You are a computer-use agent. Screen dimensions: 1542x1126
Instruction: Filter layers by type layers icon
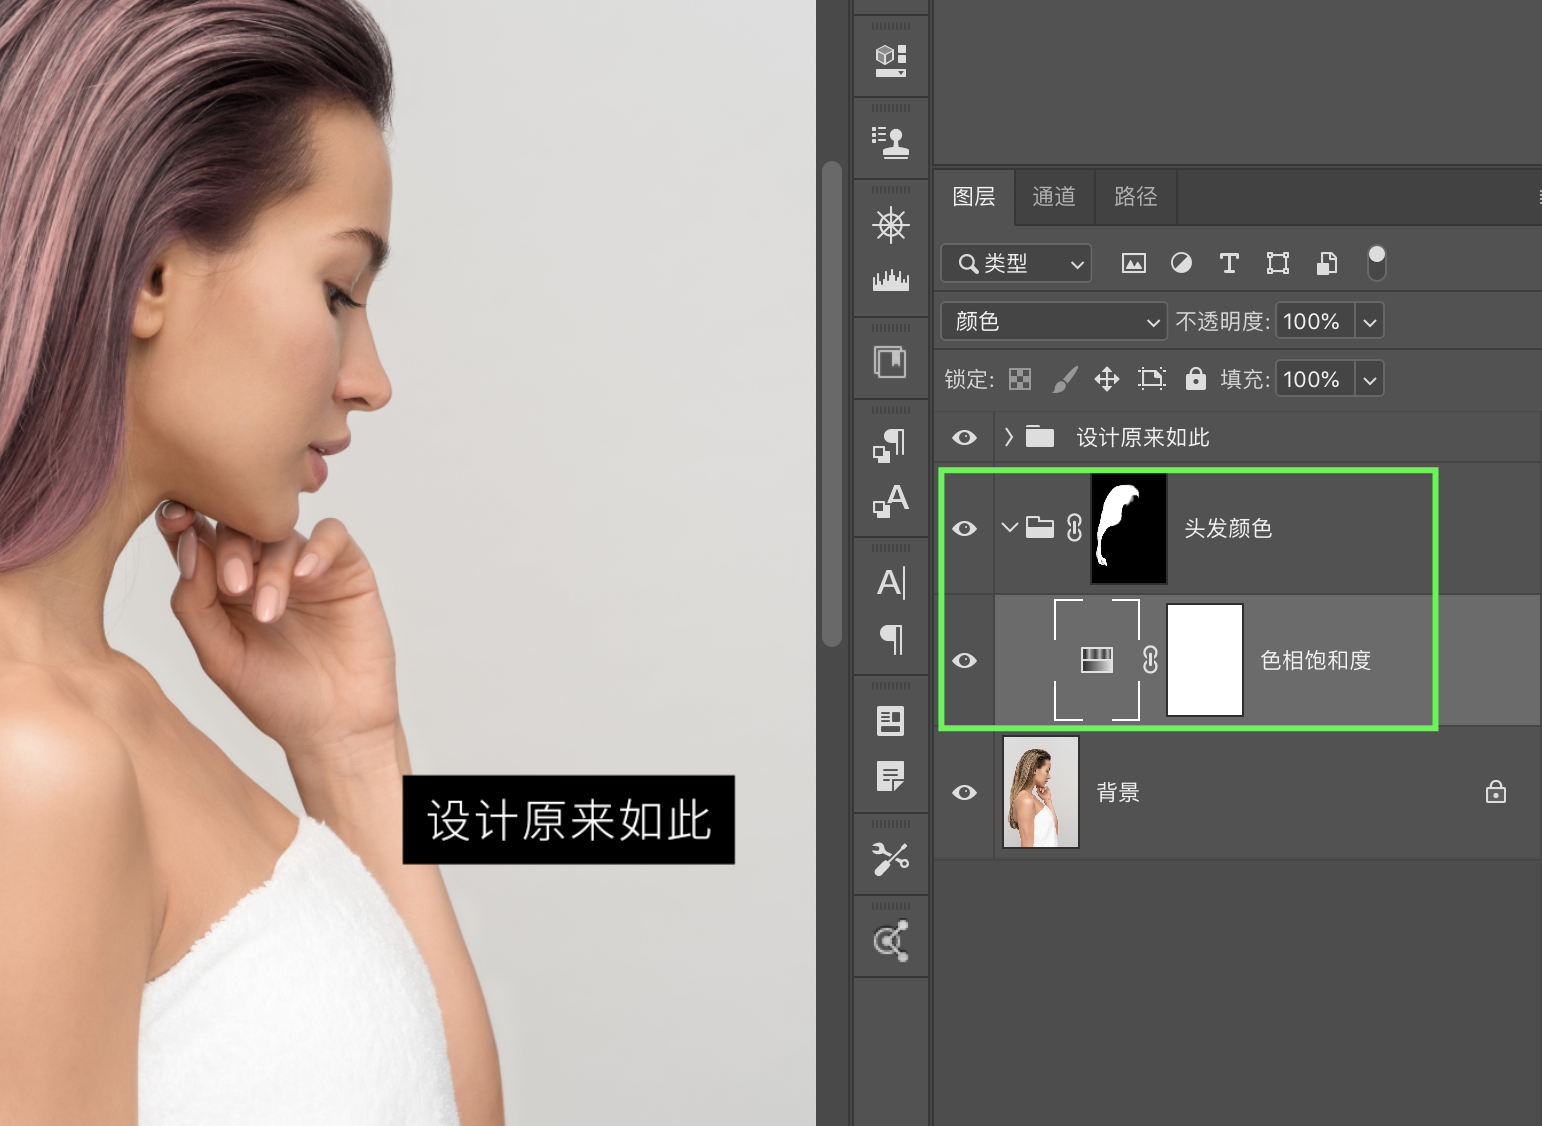[1229, 264]
